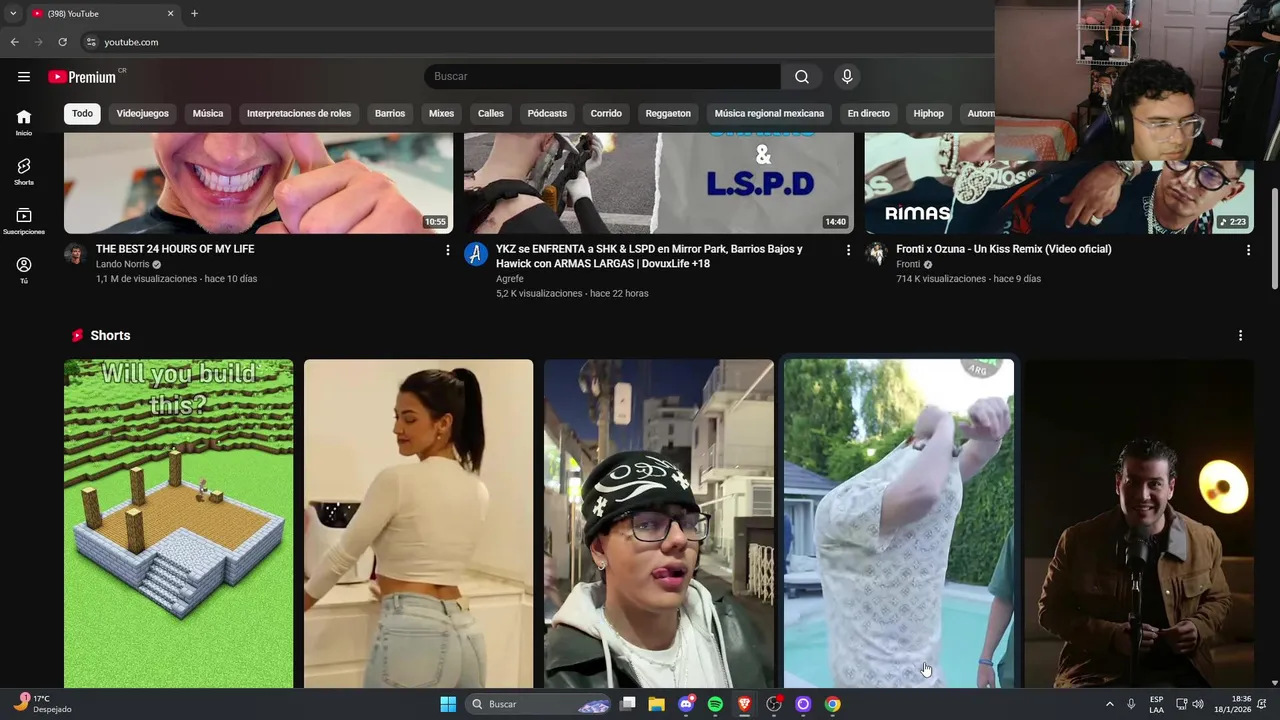This screenshot has height=720, width=1280.
Task: Select the Barrios filter chip
Action: [390, 113]
